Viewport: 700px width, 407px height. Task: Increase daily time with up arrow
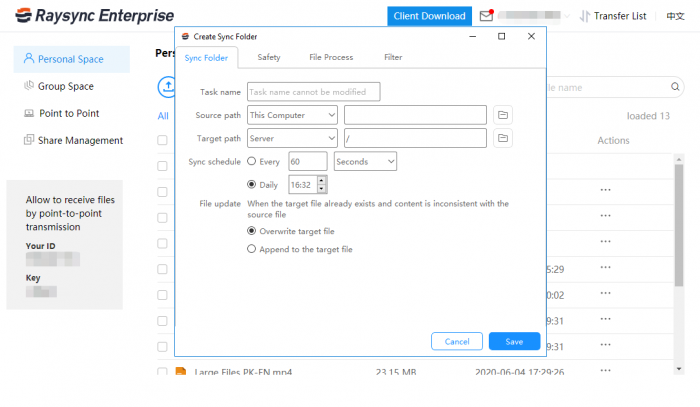click(x=321, y=181)
